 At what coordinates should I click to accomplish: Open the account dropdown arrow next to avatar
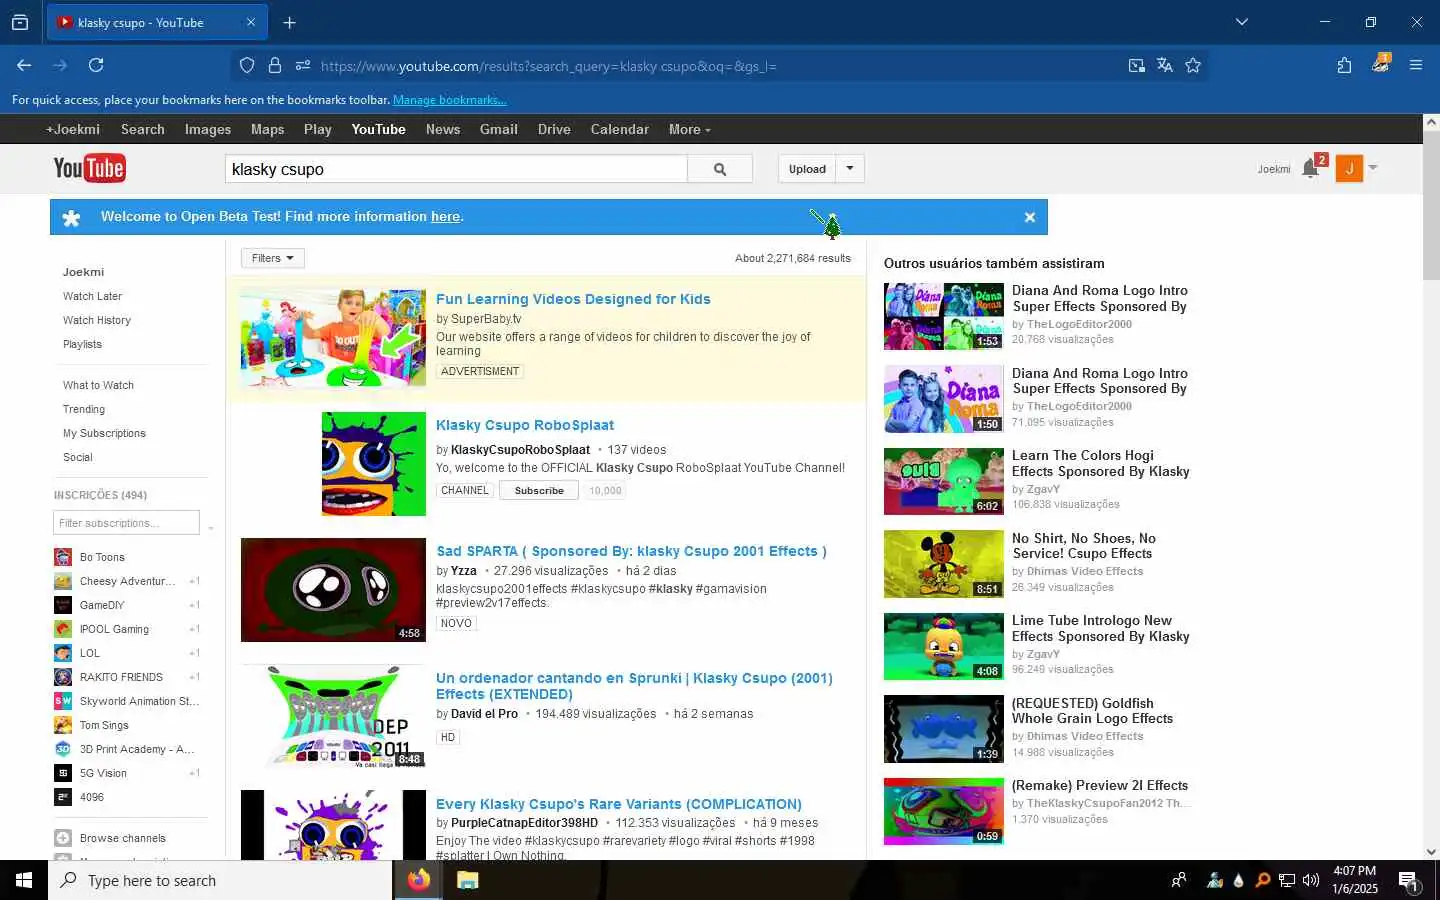point(1373,168)
